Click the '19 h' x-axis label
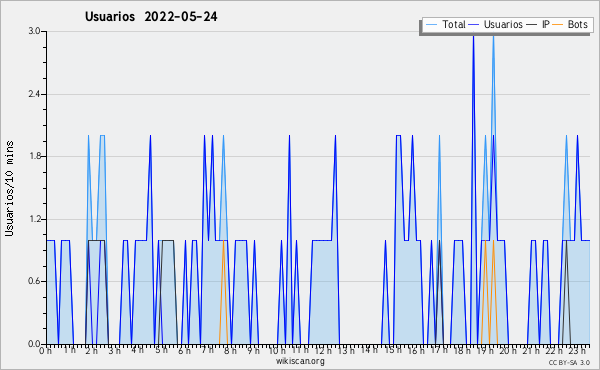600x370 pixels. (x=485, y=350)
